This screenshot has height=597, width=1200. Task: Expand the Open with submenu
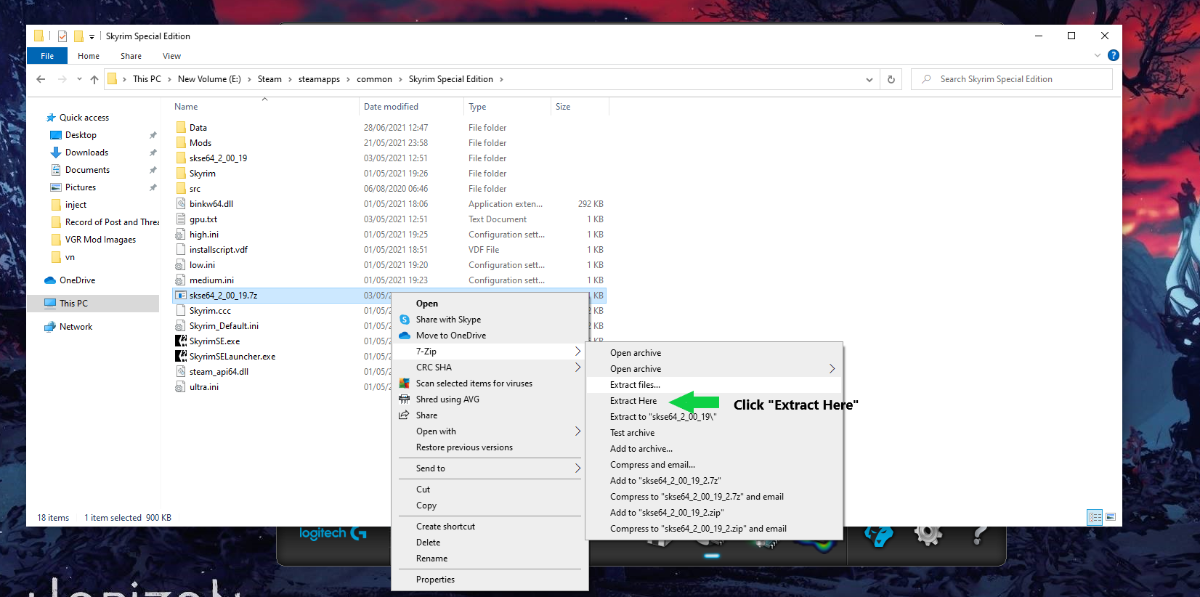tap(490, 431)
